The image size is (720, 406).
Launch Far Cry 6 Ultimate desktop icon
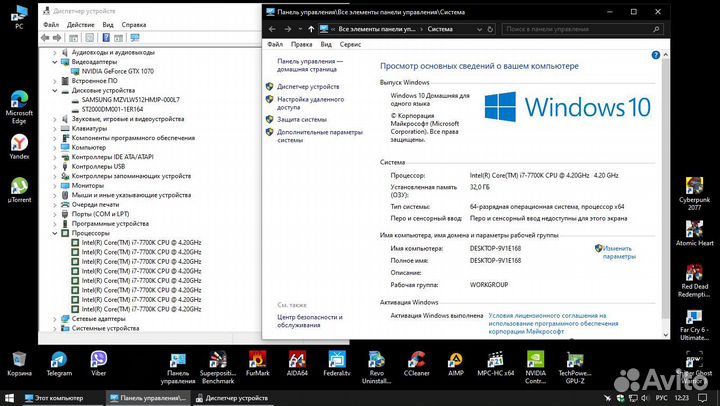(694, 325)
